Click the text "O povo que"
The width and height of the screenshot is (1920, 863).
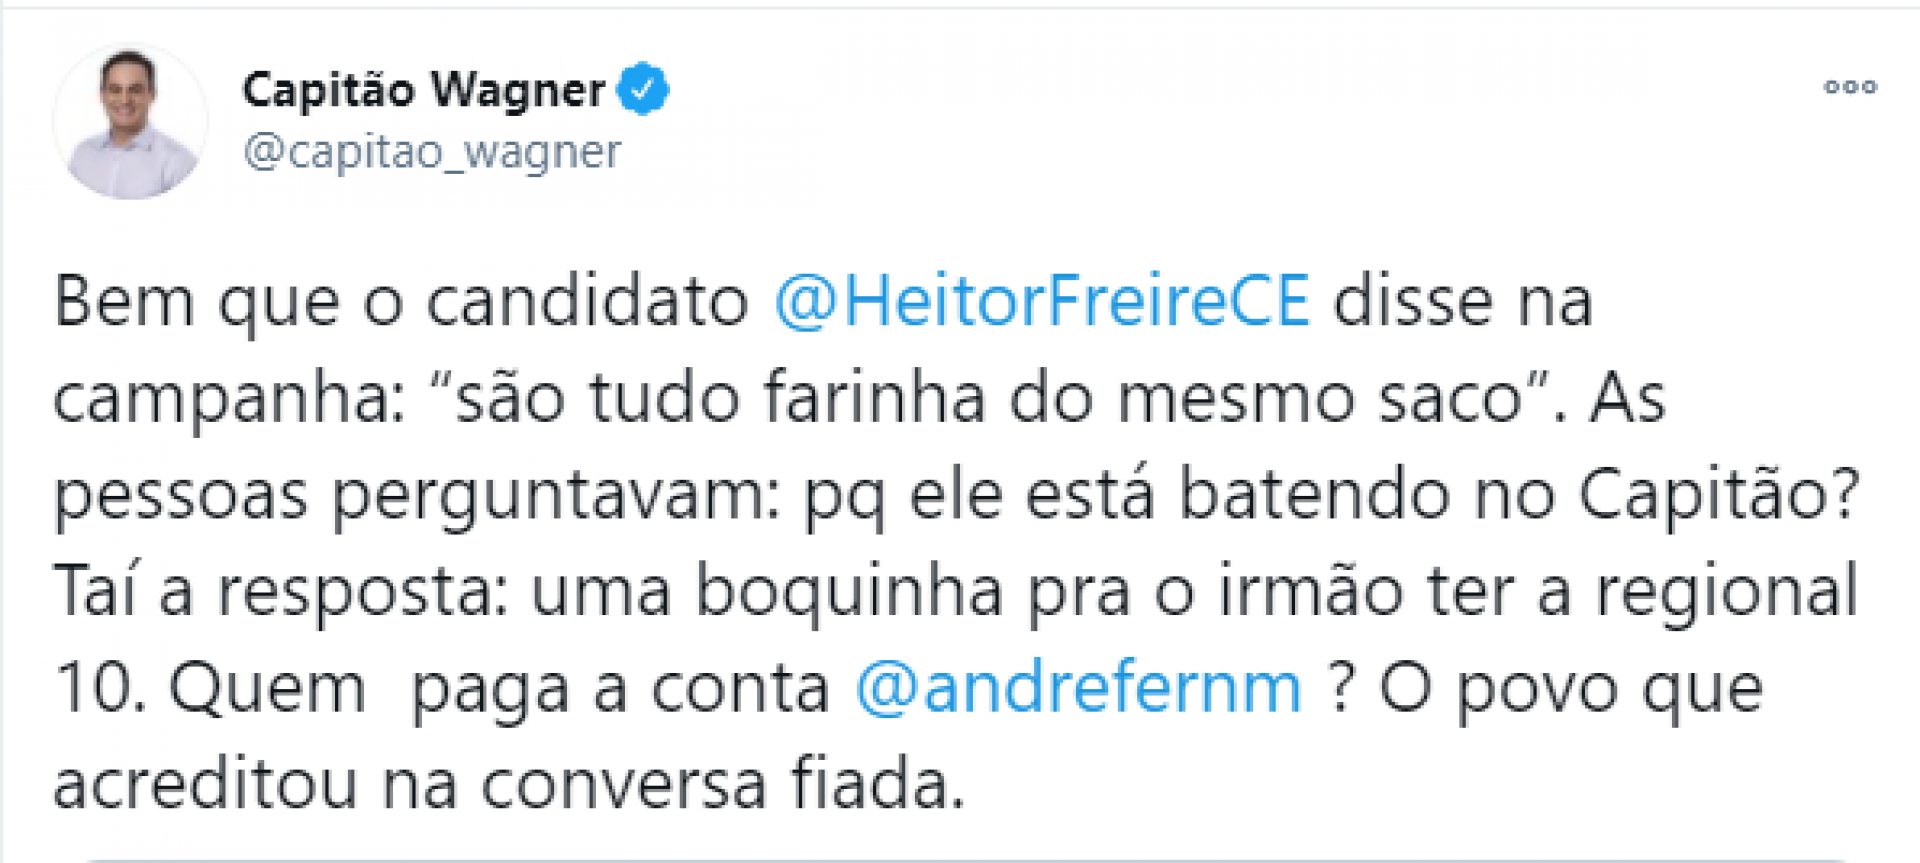1570,688
